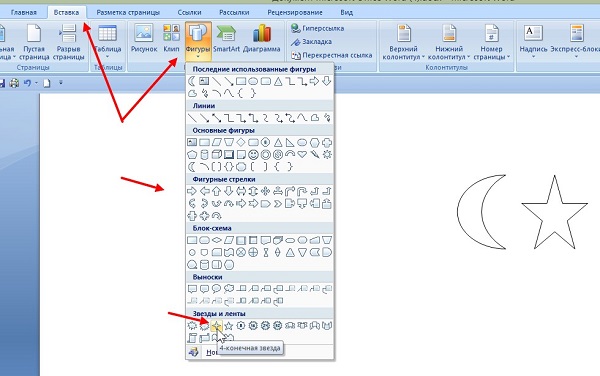The width and height of the screenshot is (600, 376).
Task: Choose the left-right arrow in Фигурные стрелки
Action: (241, 191)
